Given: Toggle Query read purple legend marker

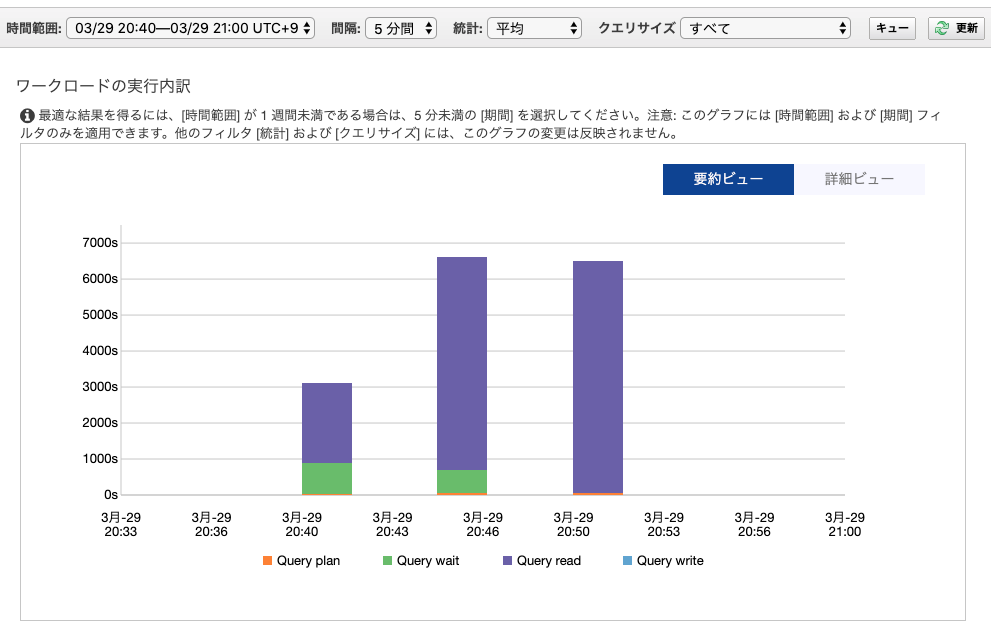Looking at the screenshot, I should 507,561.
